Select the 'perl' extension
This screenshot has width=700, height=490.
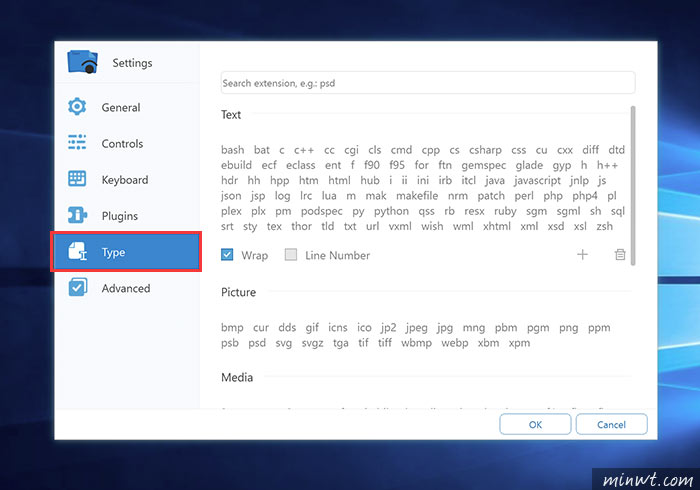524,196
